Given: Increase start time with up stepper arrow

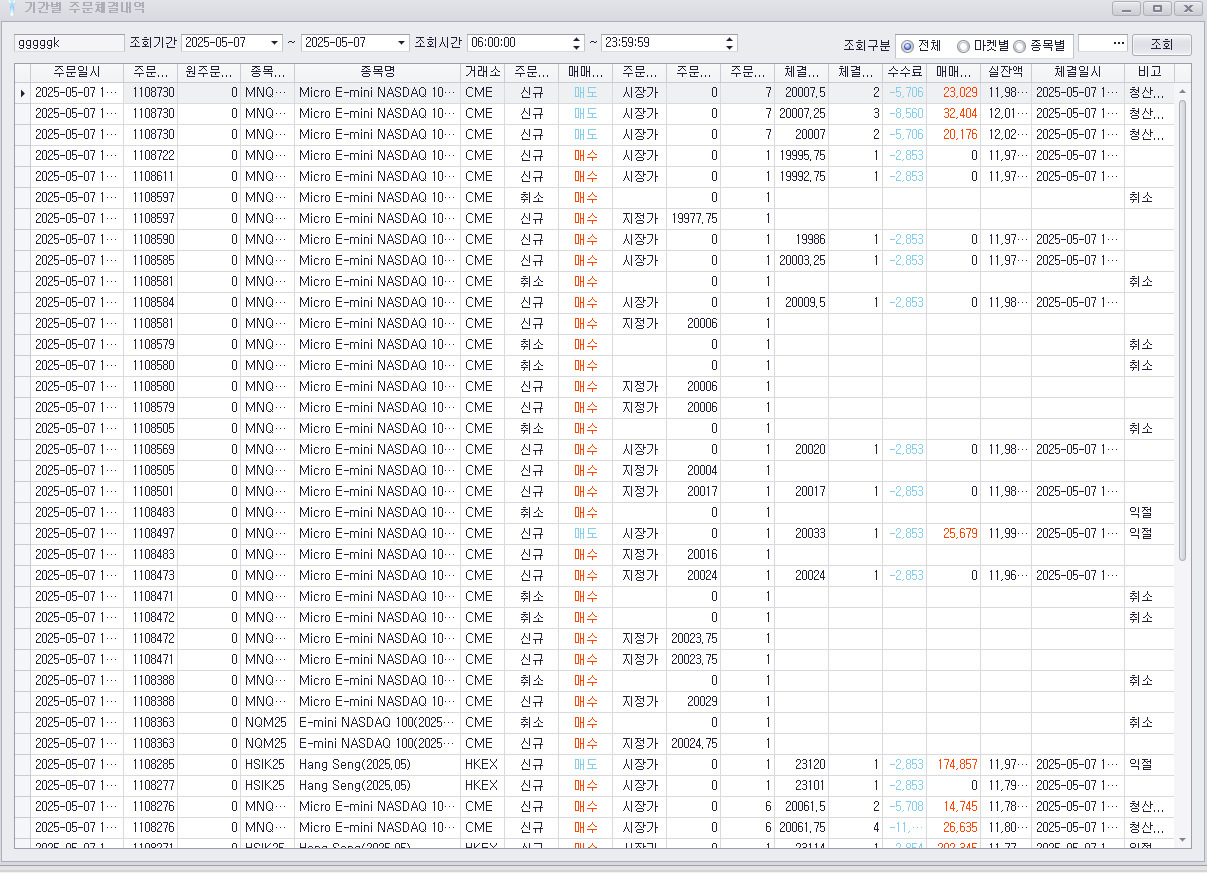Looking at the screenshot, I should [576, 39].
